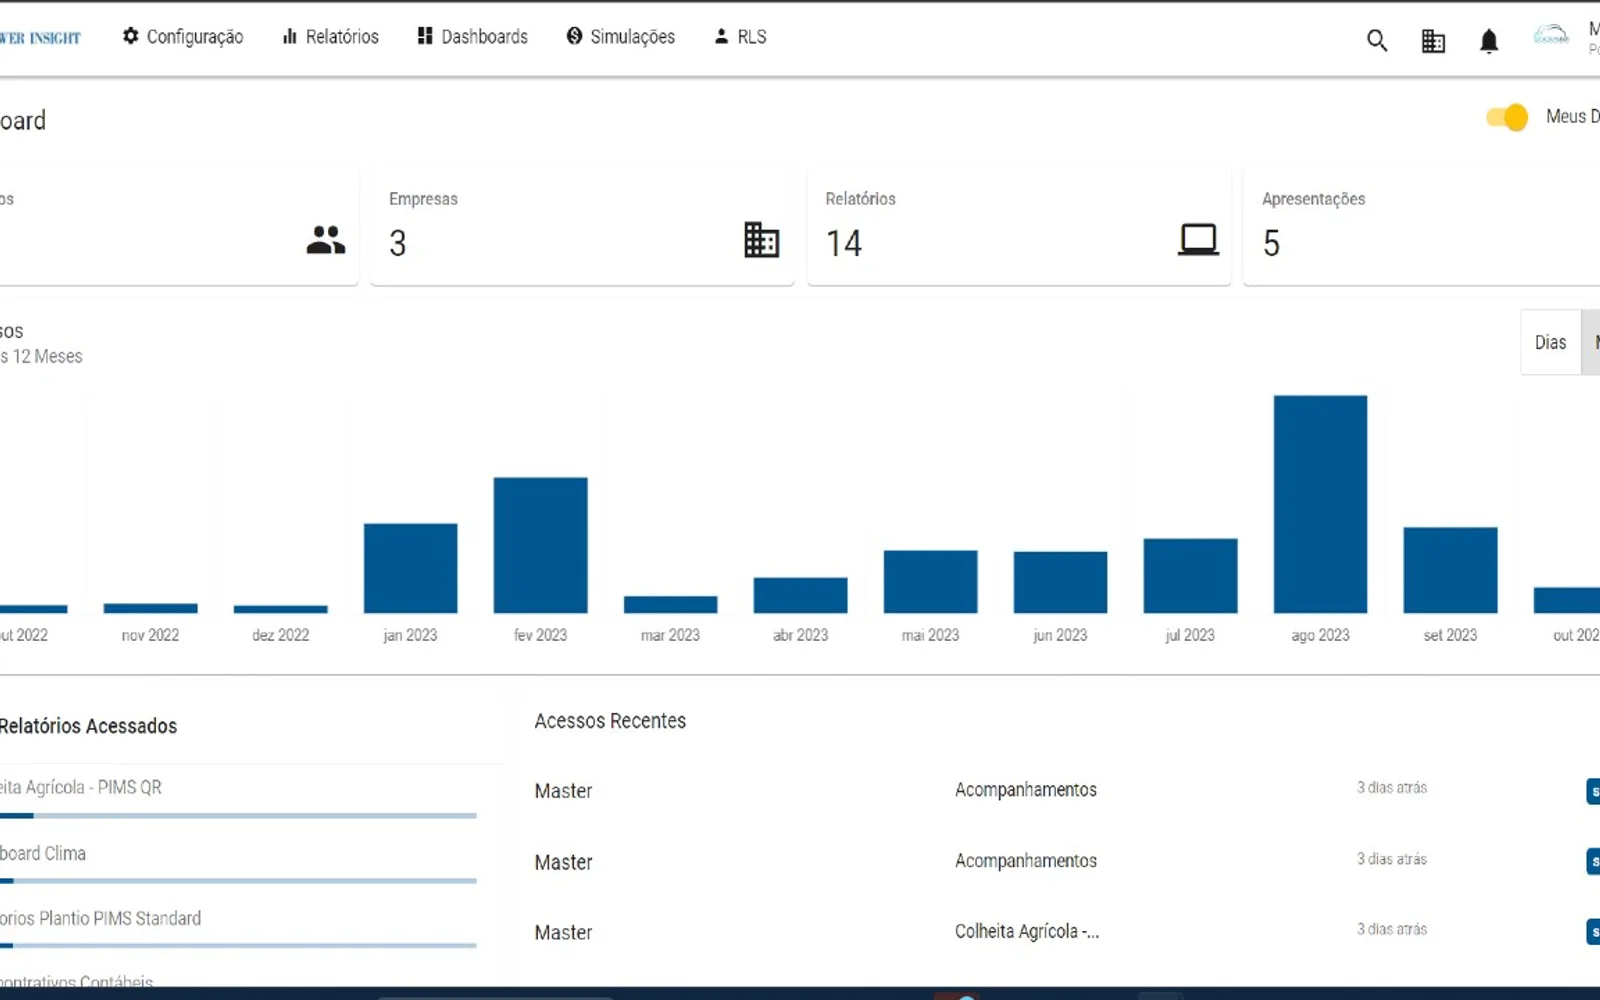Click the Relatórios card value 14

coord(844,243)
